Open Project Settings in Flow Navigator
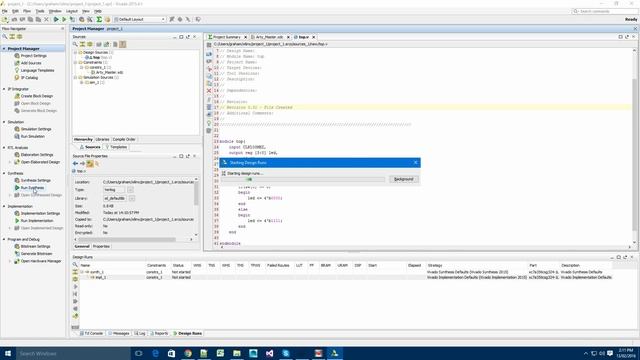 pos(33,56)
